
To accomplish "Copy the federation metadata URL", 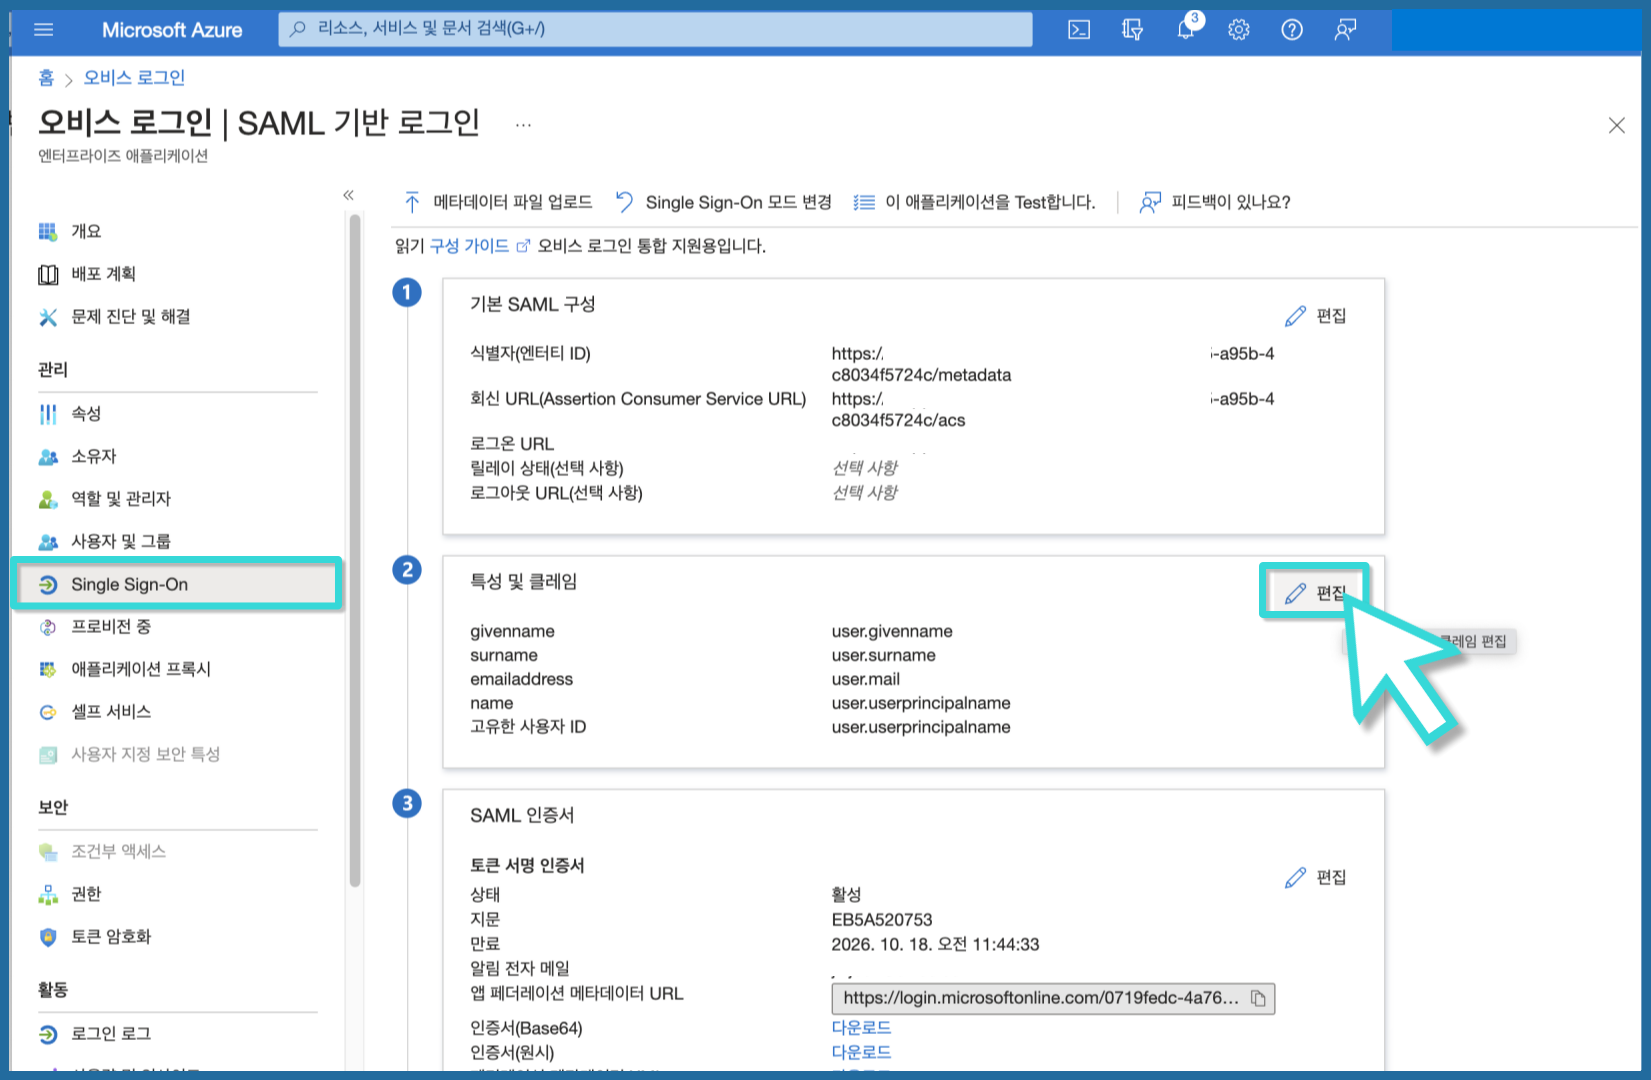I will click(x=1259, y=998).
